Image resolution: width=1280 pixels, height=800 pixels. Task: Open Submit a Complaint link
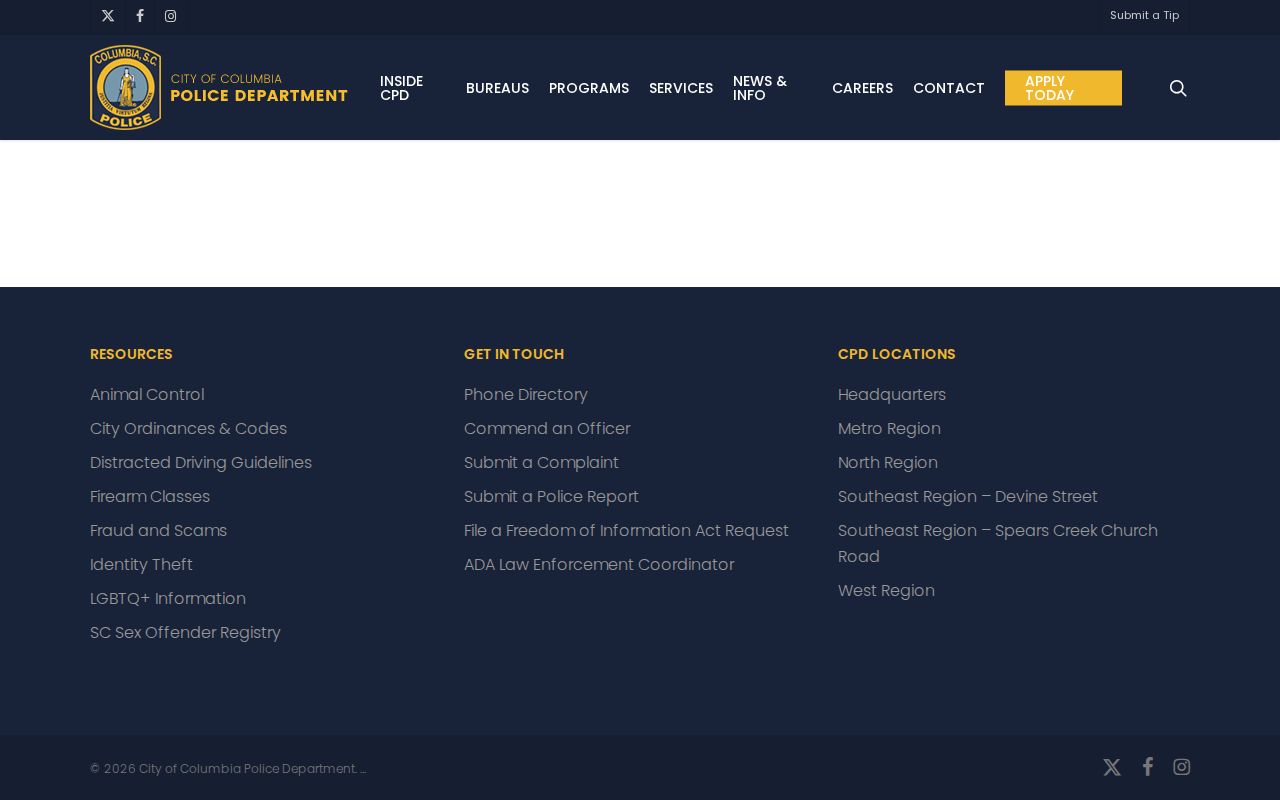(x=541, y=462)
